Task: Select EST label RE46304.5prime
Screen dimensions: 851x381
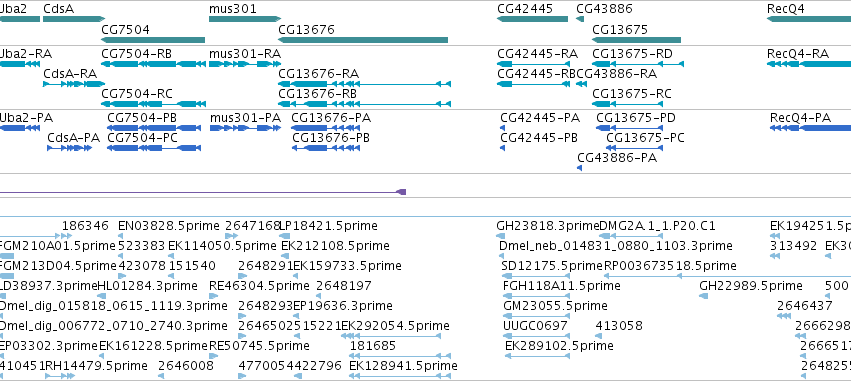Action: [259, 285]
